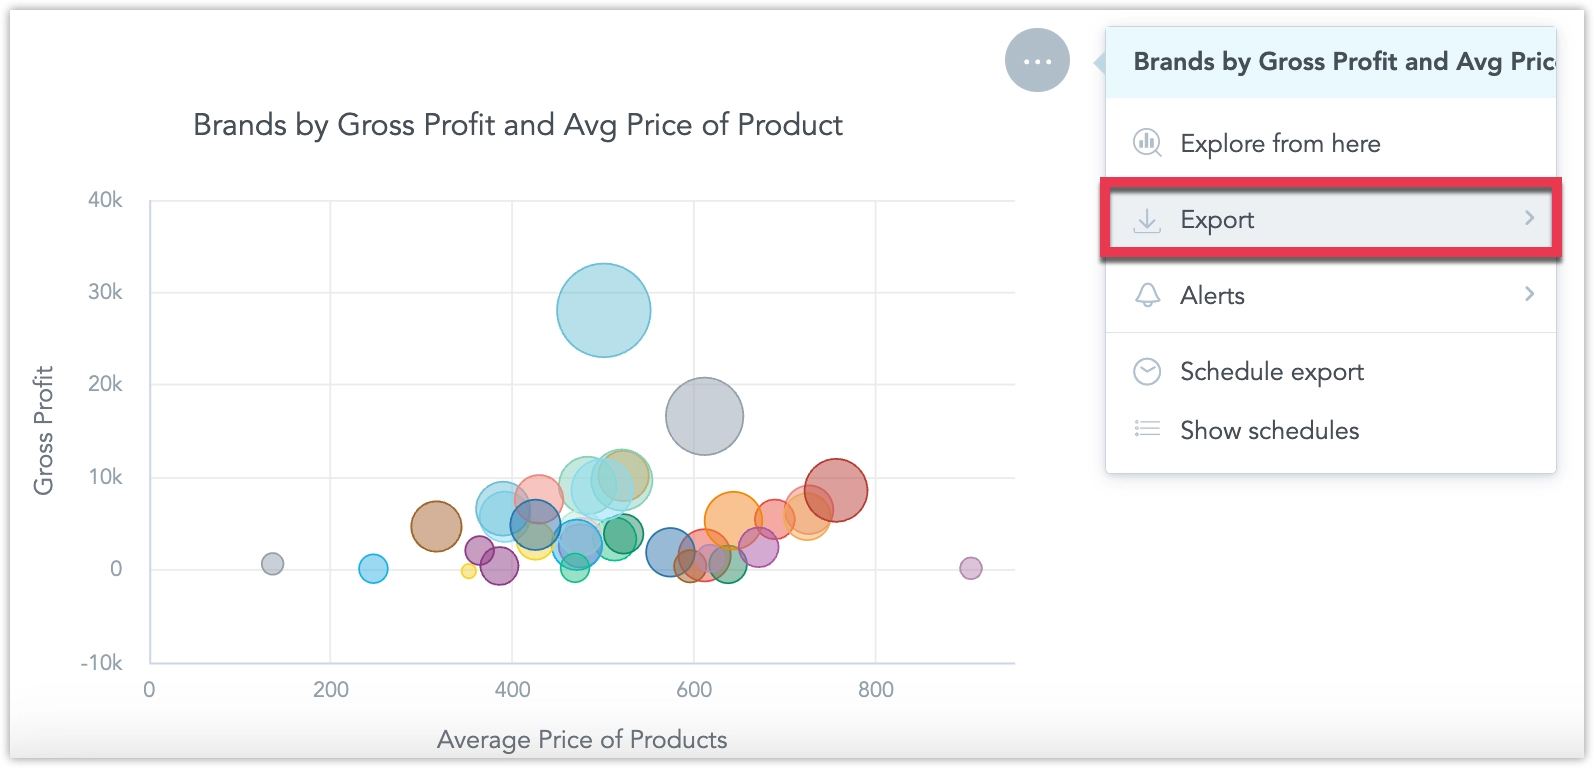
Task: Choose the highlighted Export menu entry
Action: pos(1217,219)
